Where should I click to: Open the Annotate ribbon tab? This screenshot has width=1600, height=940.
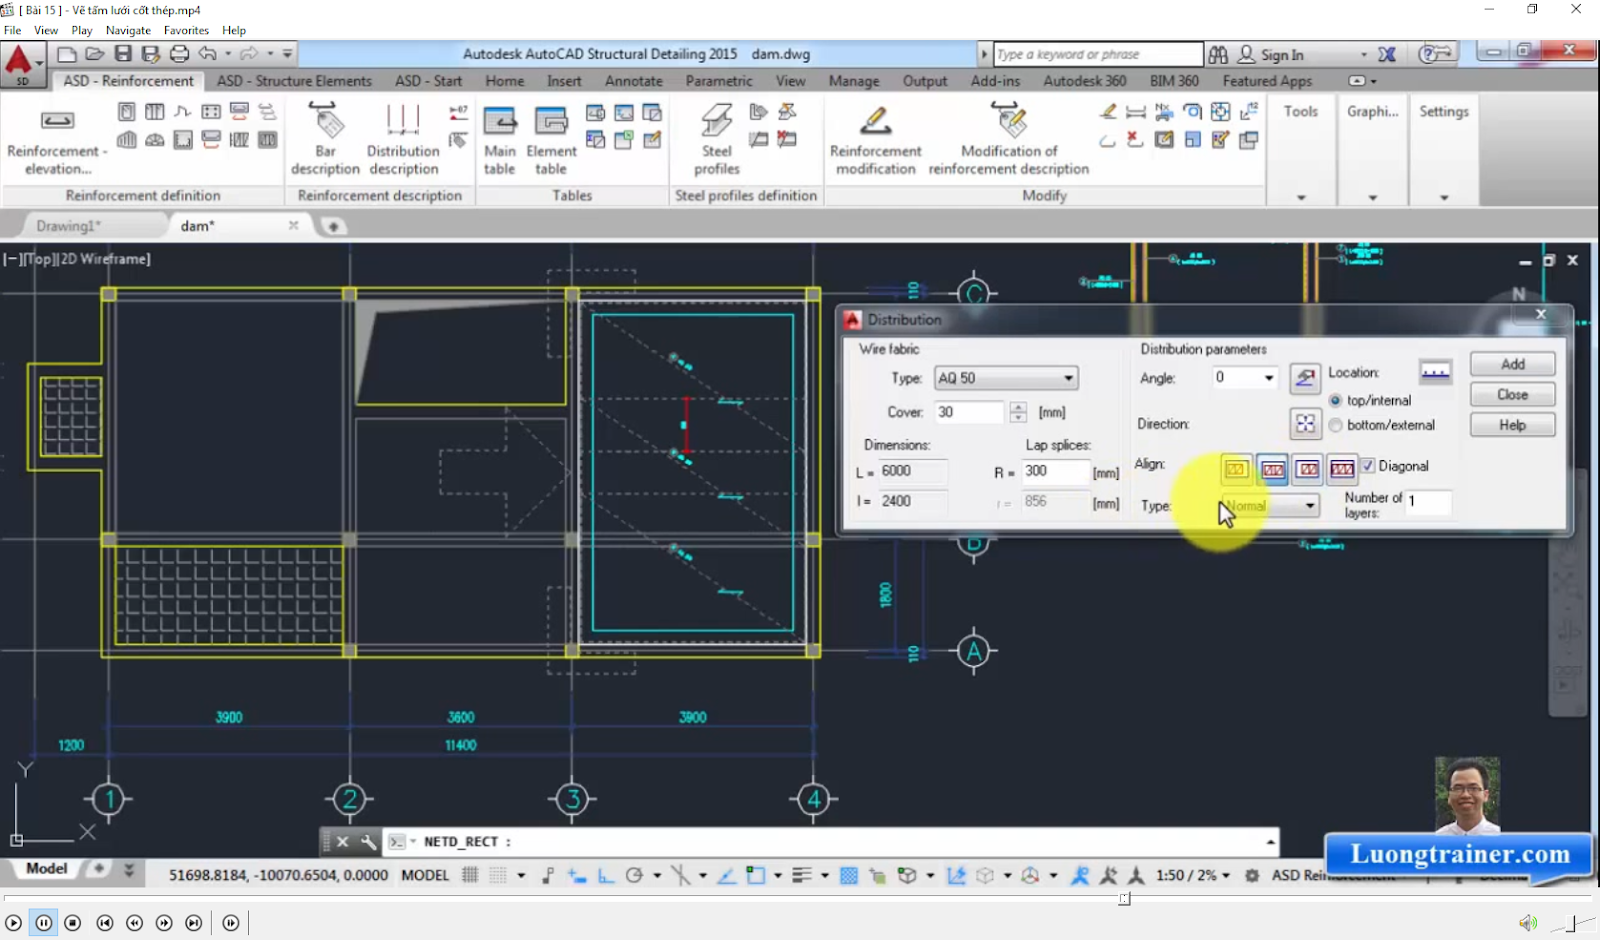click(x=633, y=81)
